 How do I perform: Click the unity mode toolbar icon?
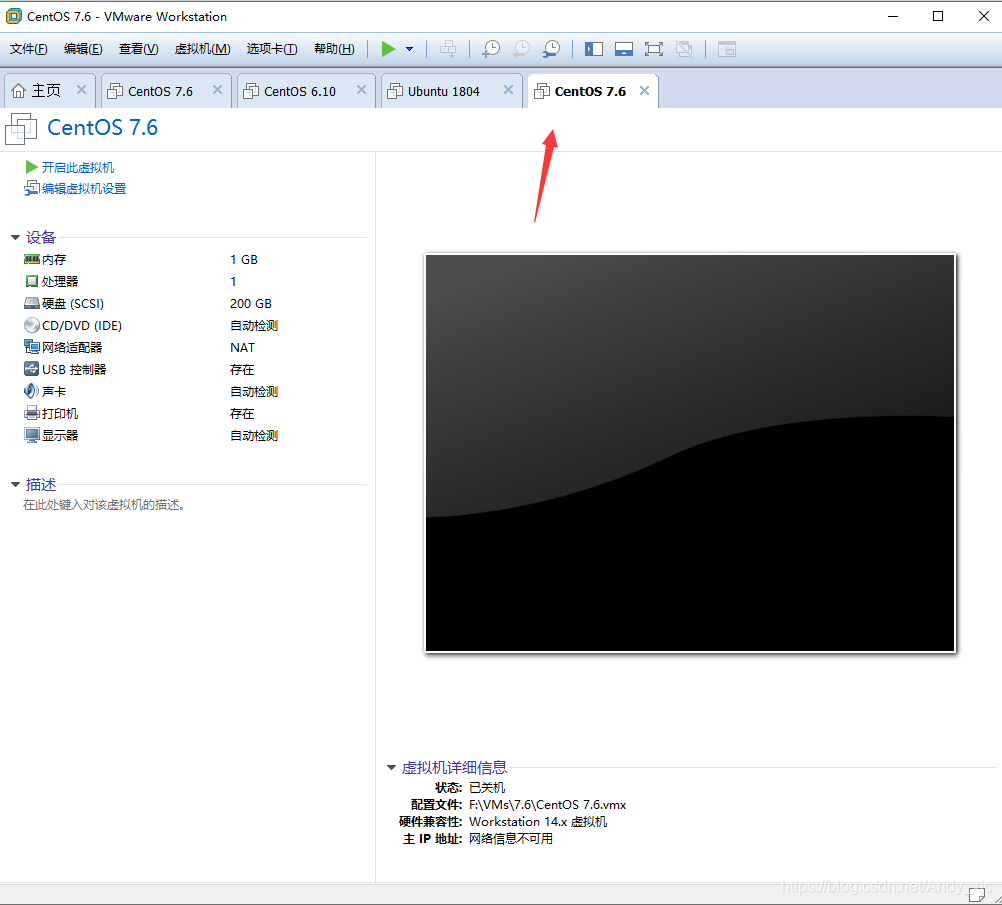(684, 49)
